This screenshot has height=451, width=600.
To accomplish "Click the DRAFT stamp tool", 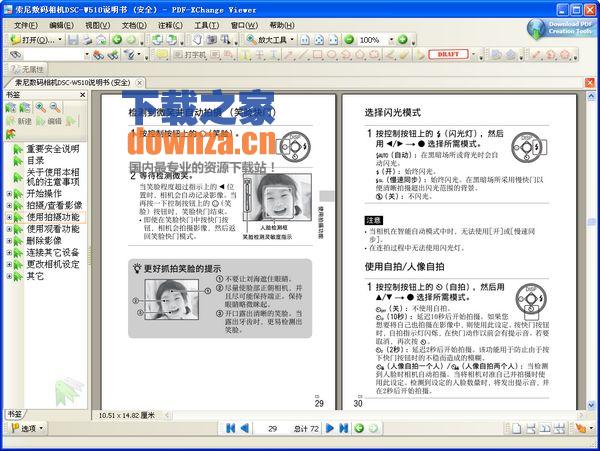I will [x=448, y=55].
